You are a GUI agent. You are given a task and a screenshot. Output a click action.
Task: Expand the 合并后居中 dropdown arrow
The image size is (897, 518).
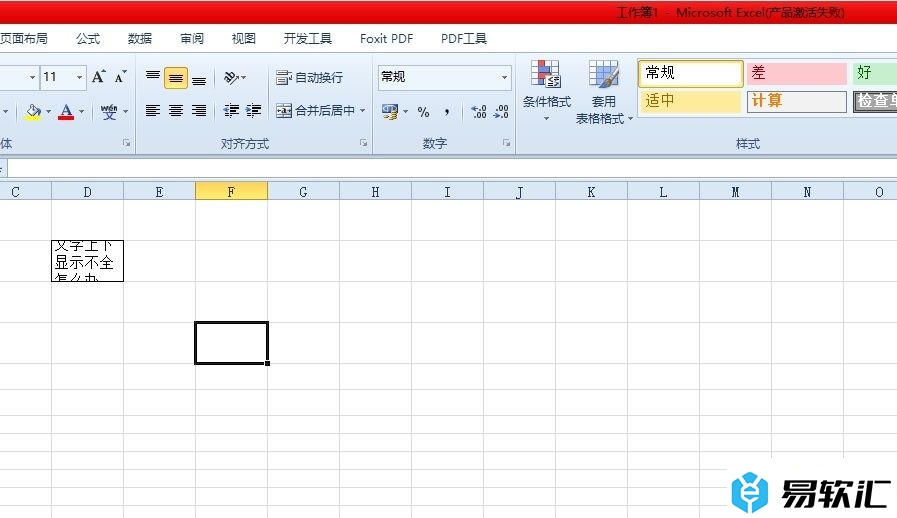(x=363, y=110)
